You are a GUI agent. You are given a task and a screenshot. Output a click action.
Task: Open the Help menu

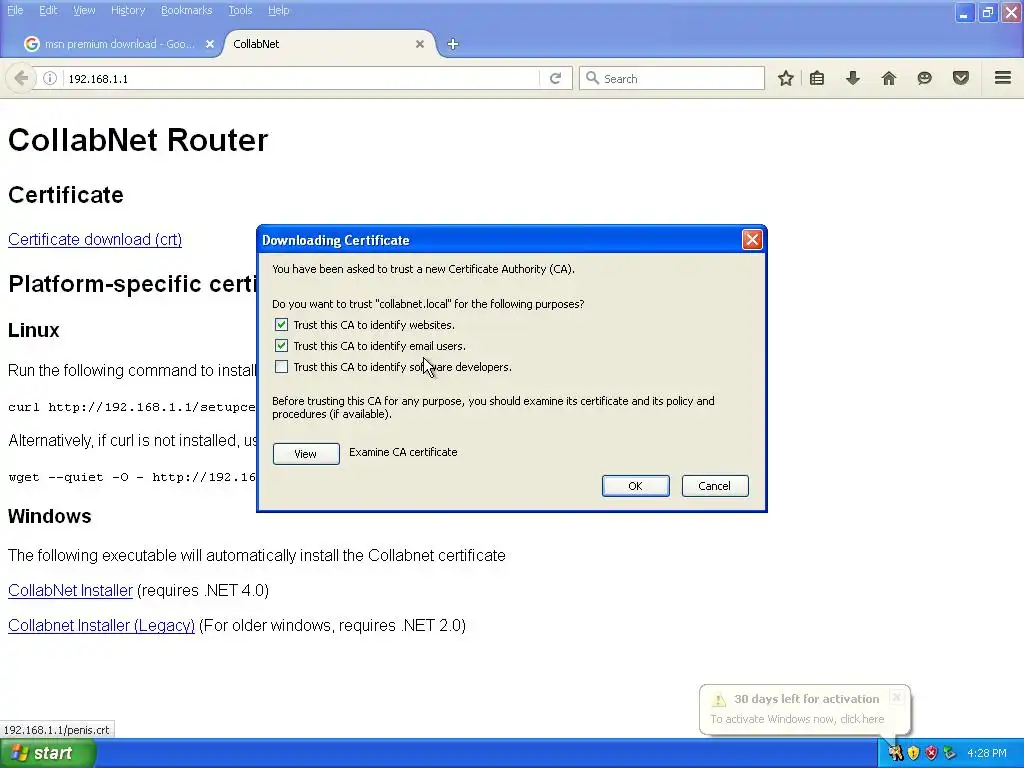pos(279,10)
